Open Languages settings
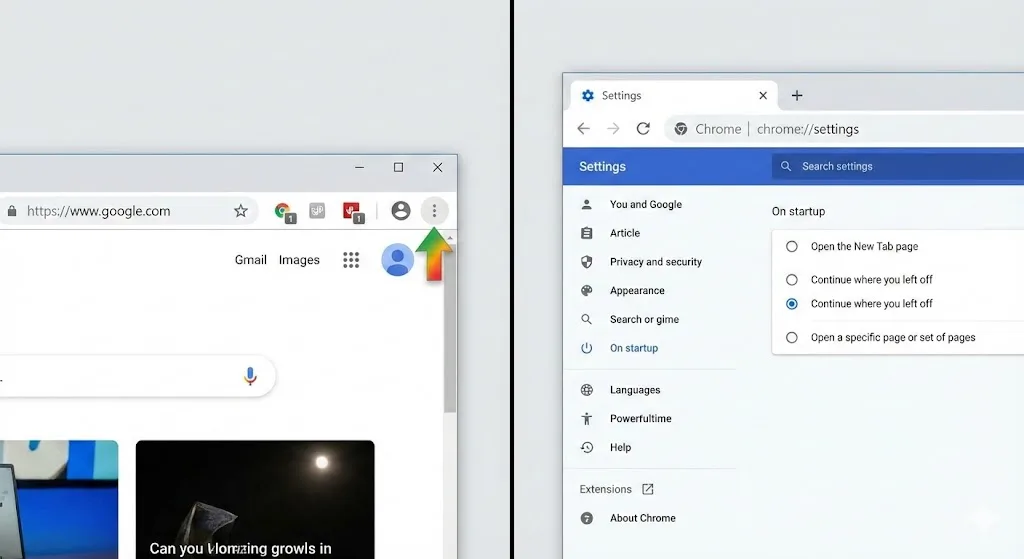This screenshot has height=559, width=1024. click(635, 390)
